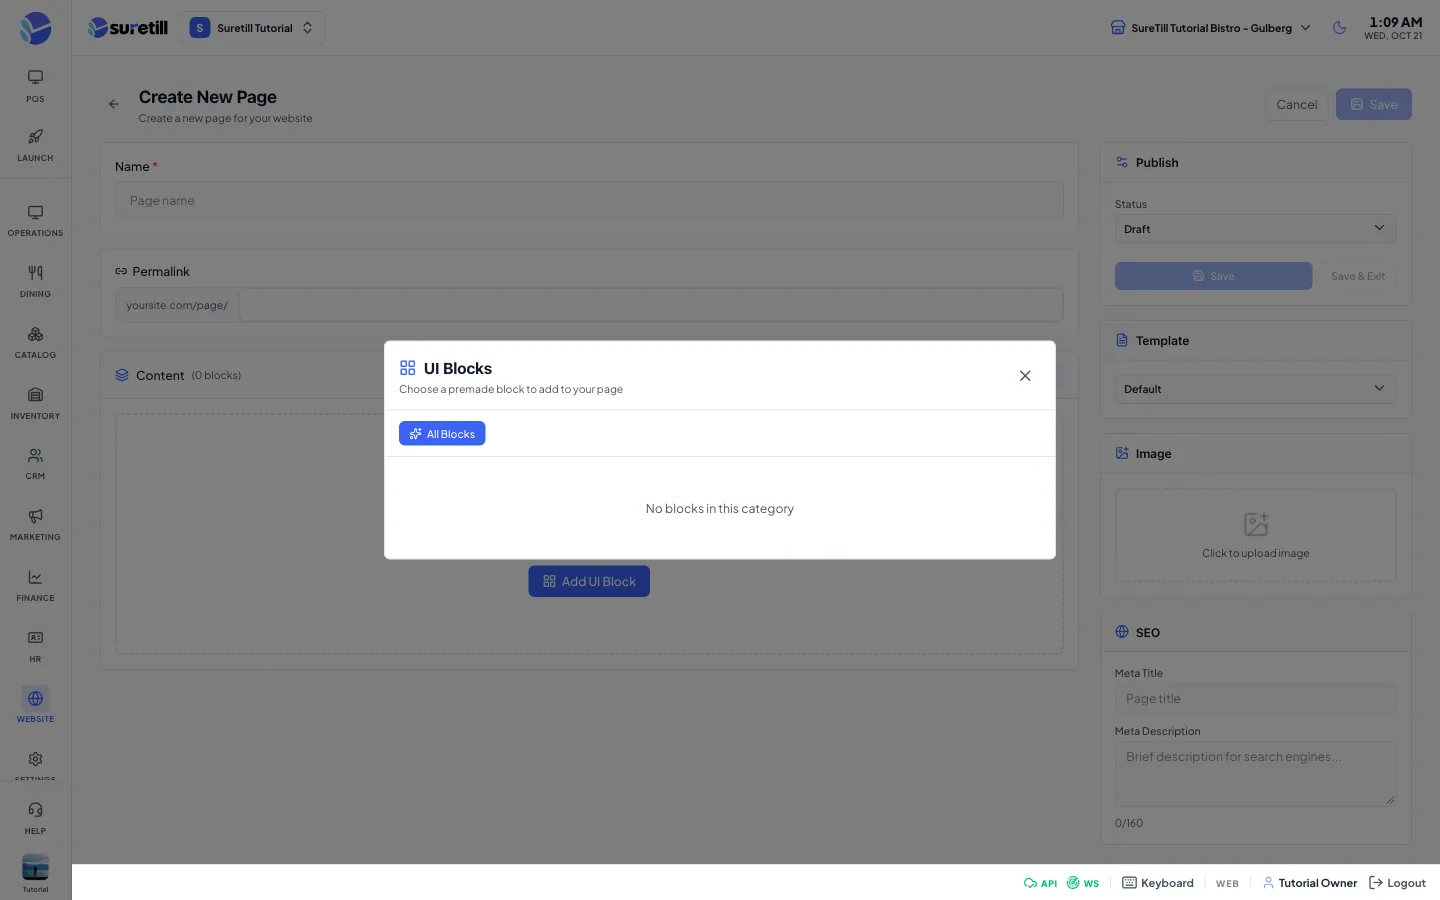1440x900 pixels.
Task: Select the All Blocks category filter
Action: tap(442, 433)
